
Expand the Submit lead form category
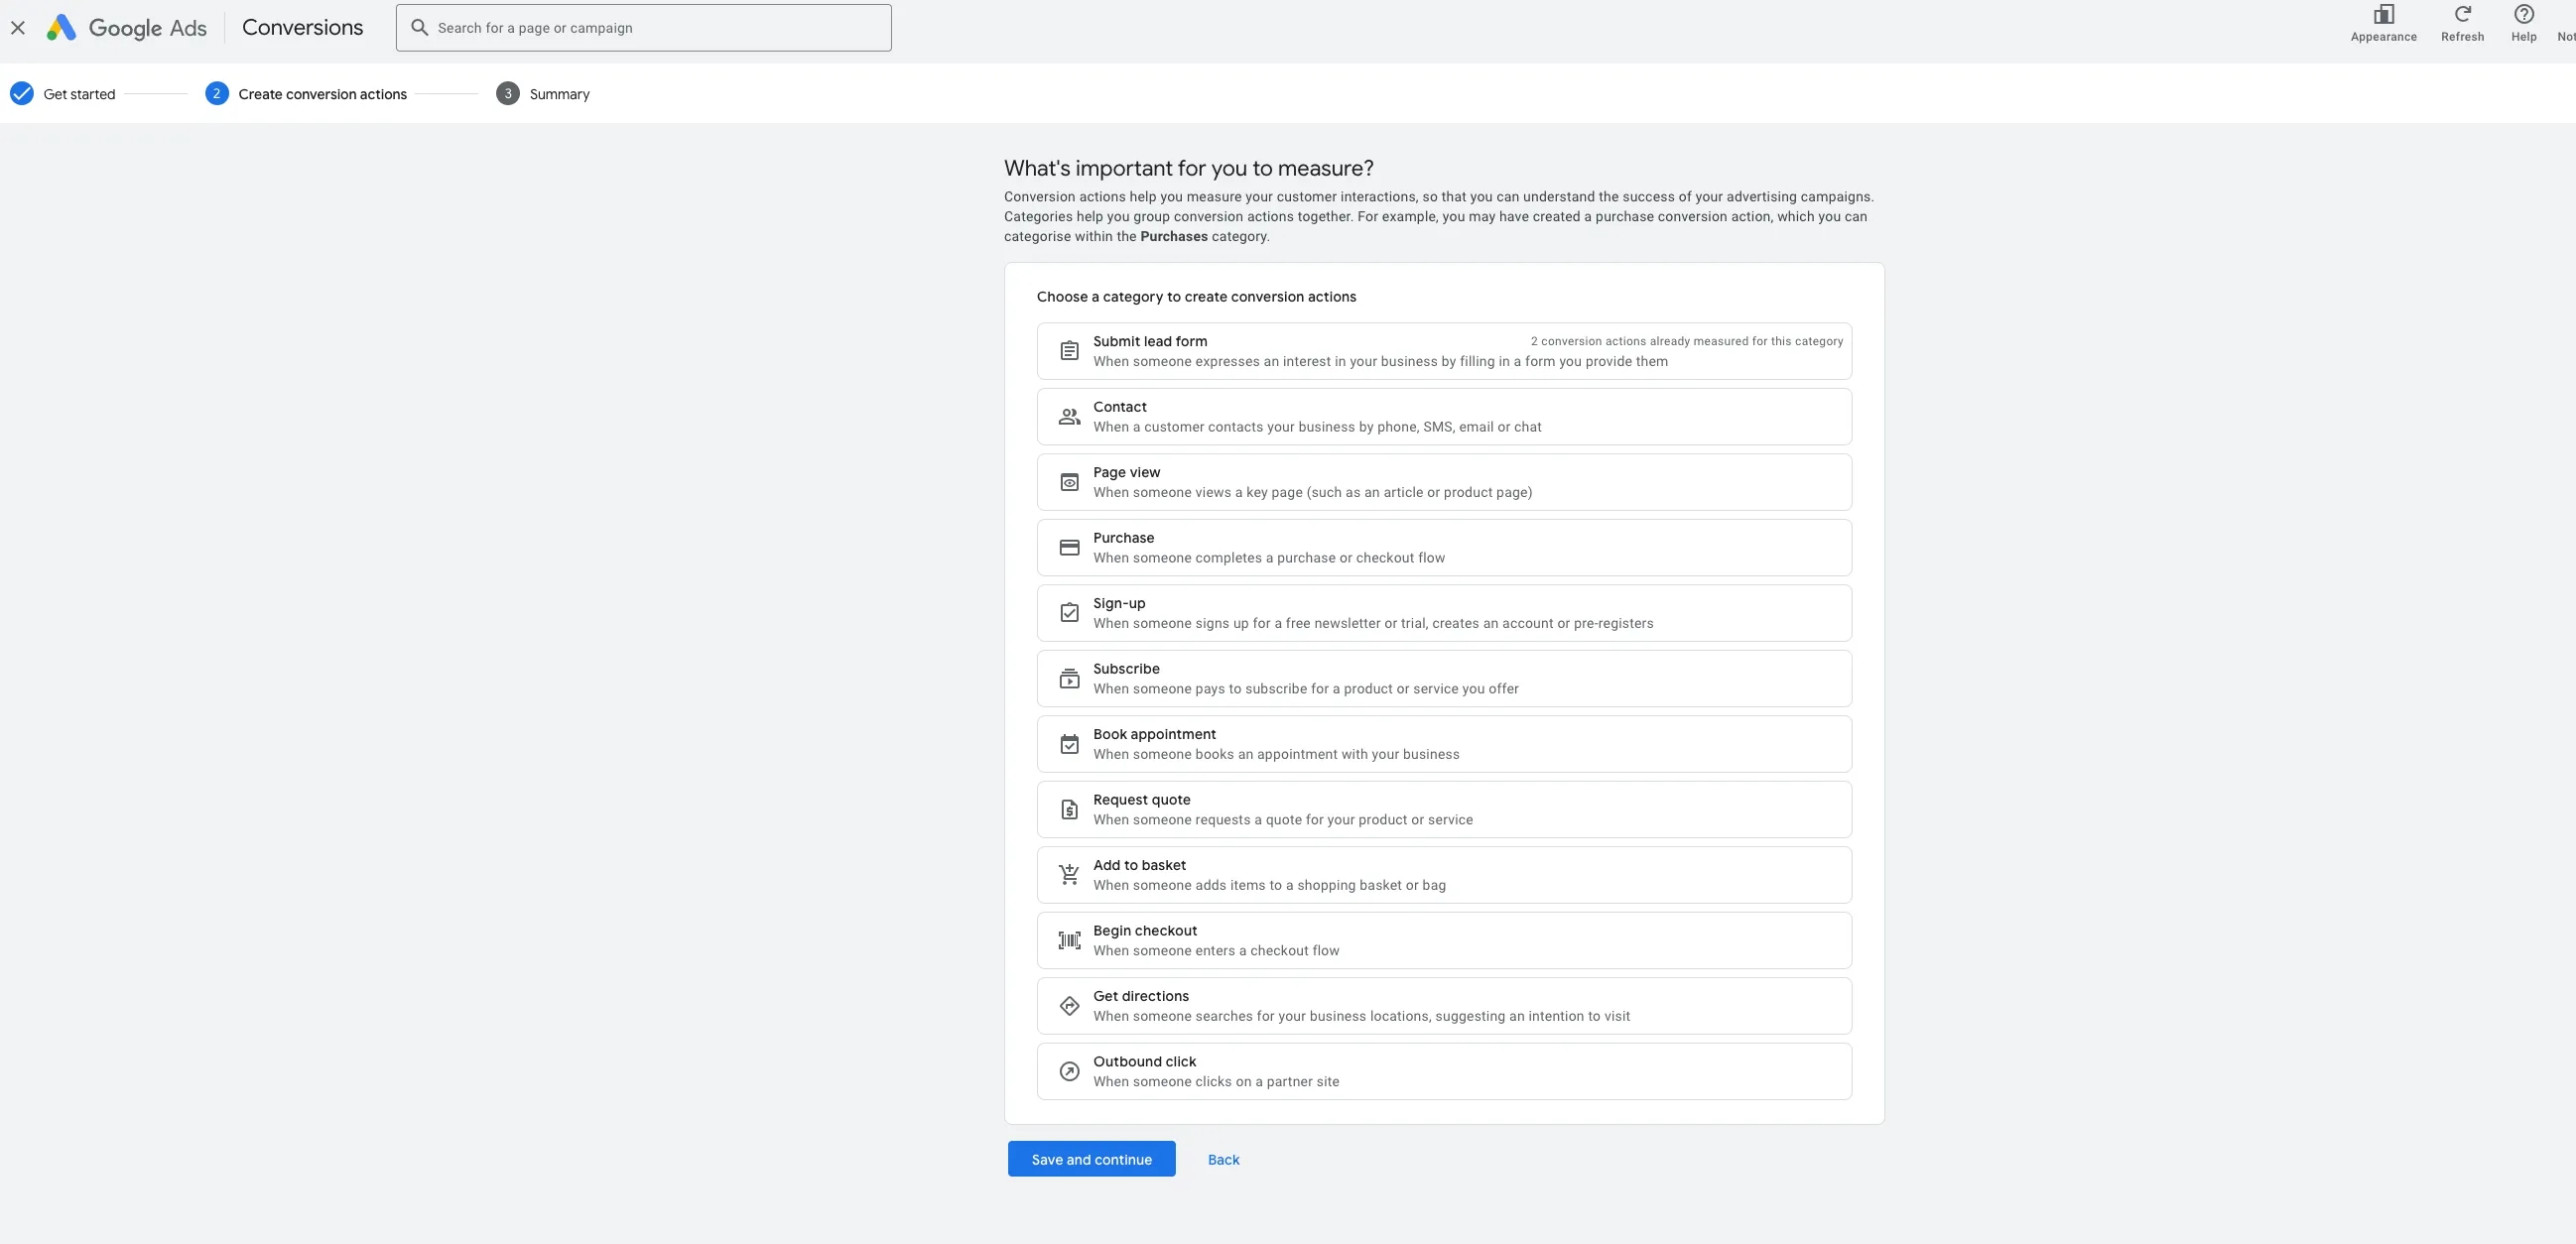(x=1444, y=351)
